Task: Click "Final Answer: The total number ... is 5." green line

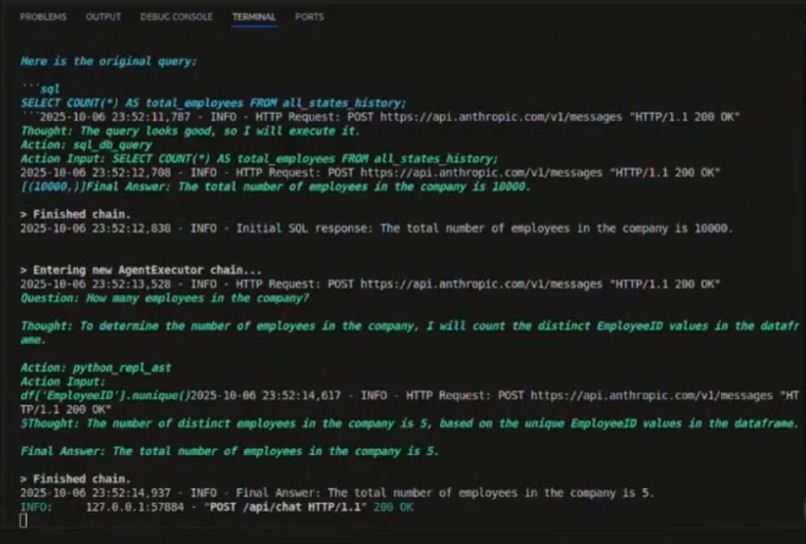Action: click(x=230, y=451)
